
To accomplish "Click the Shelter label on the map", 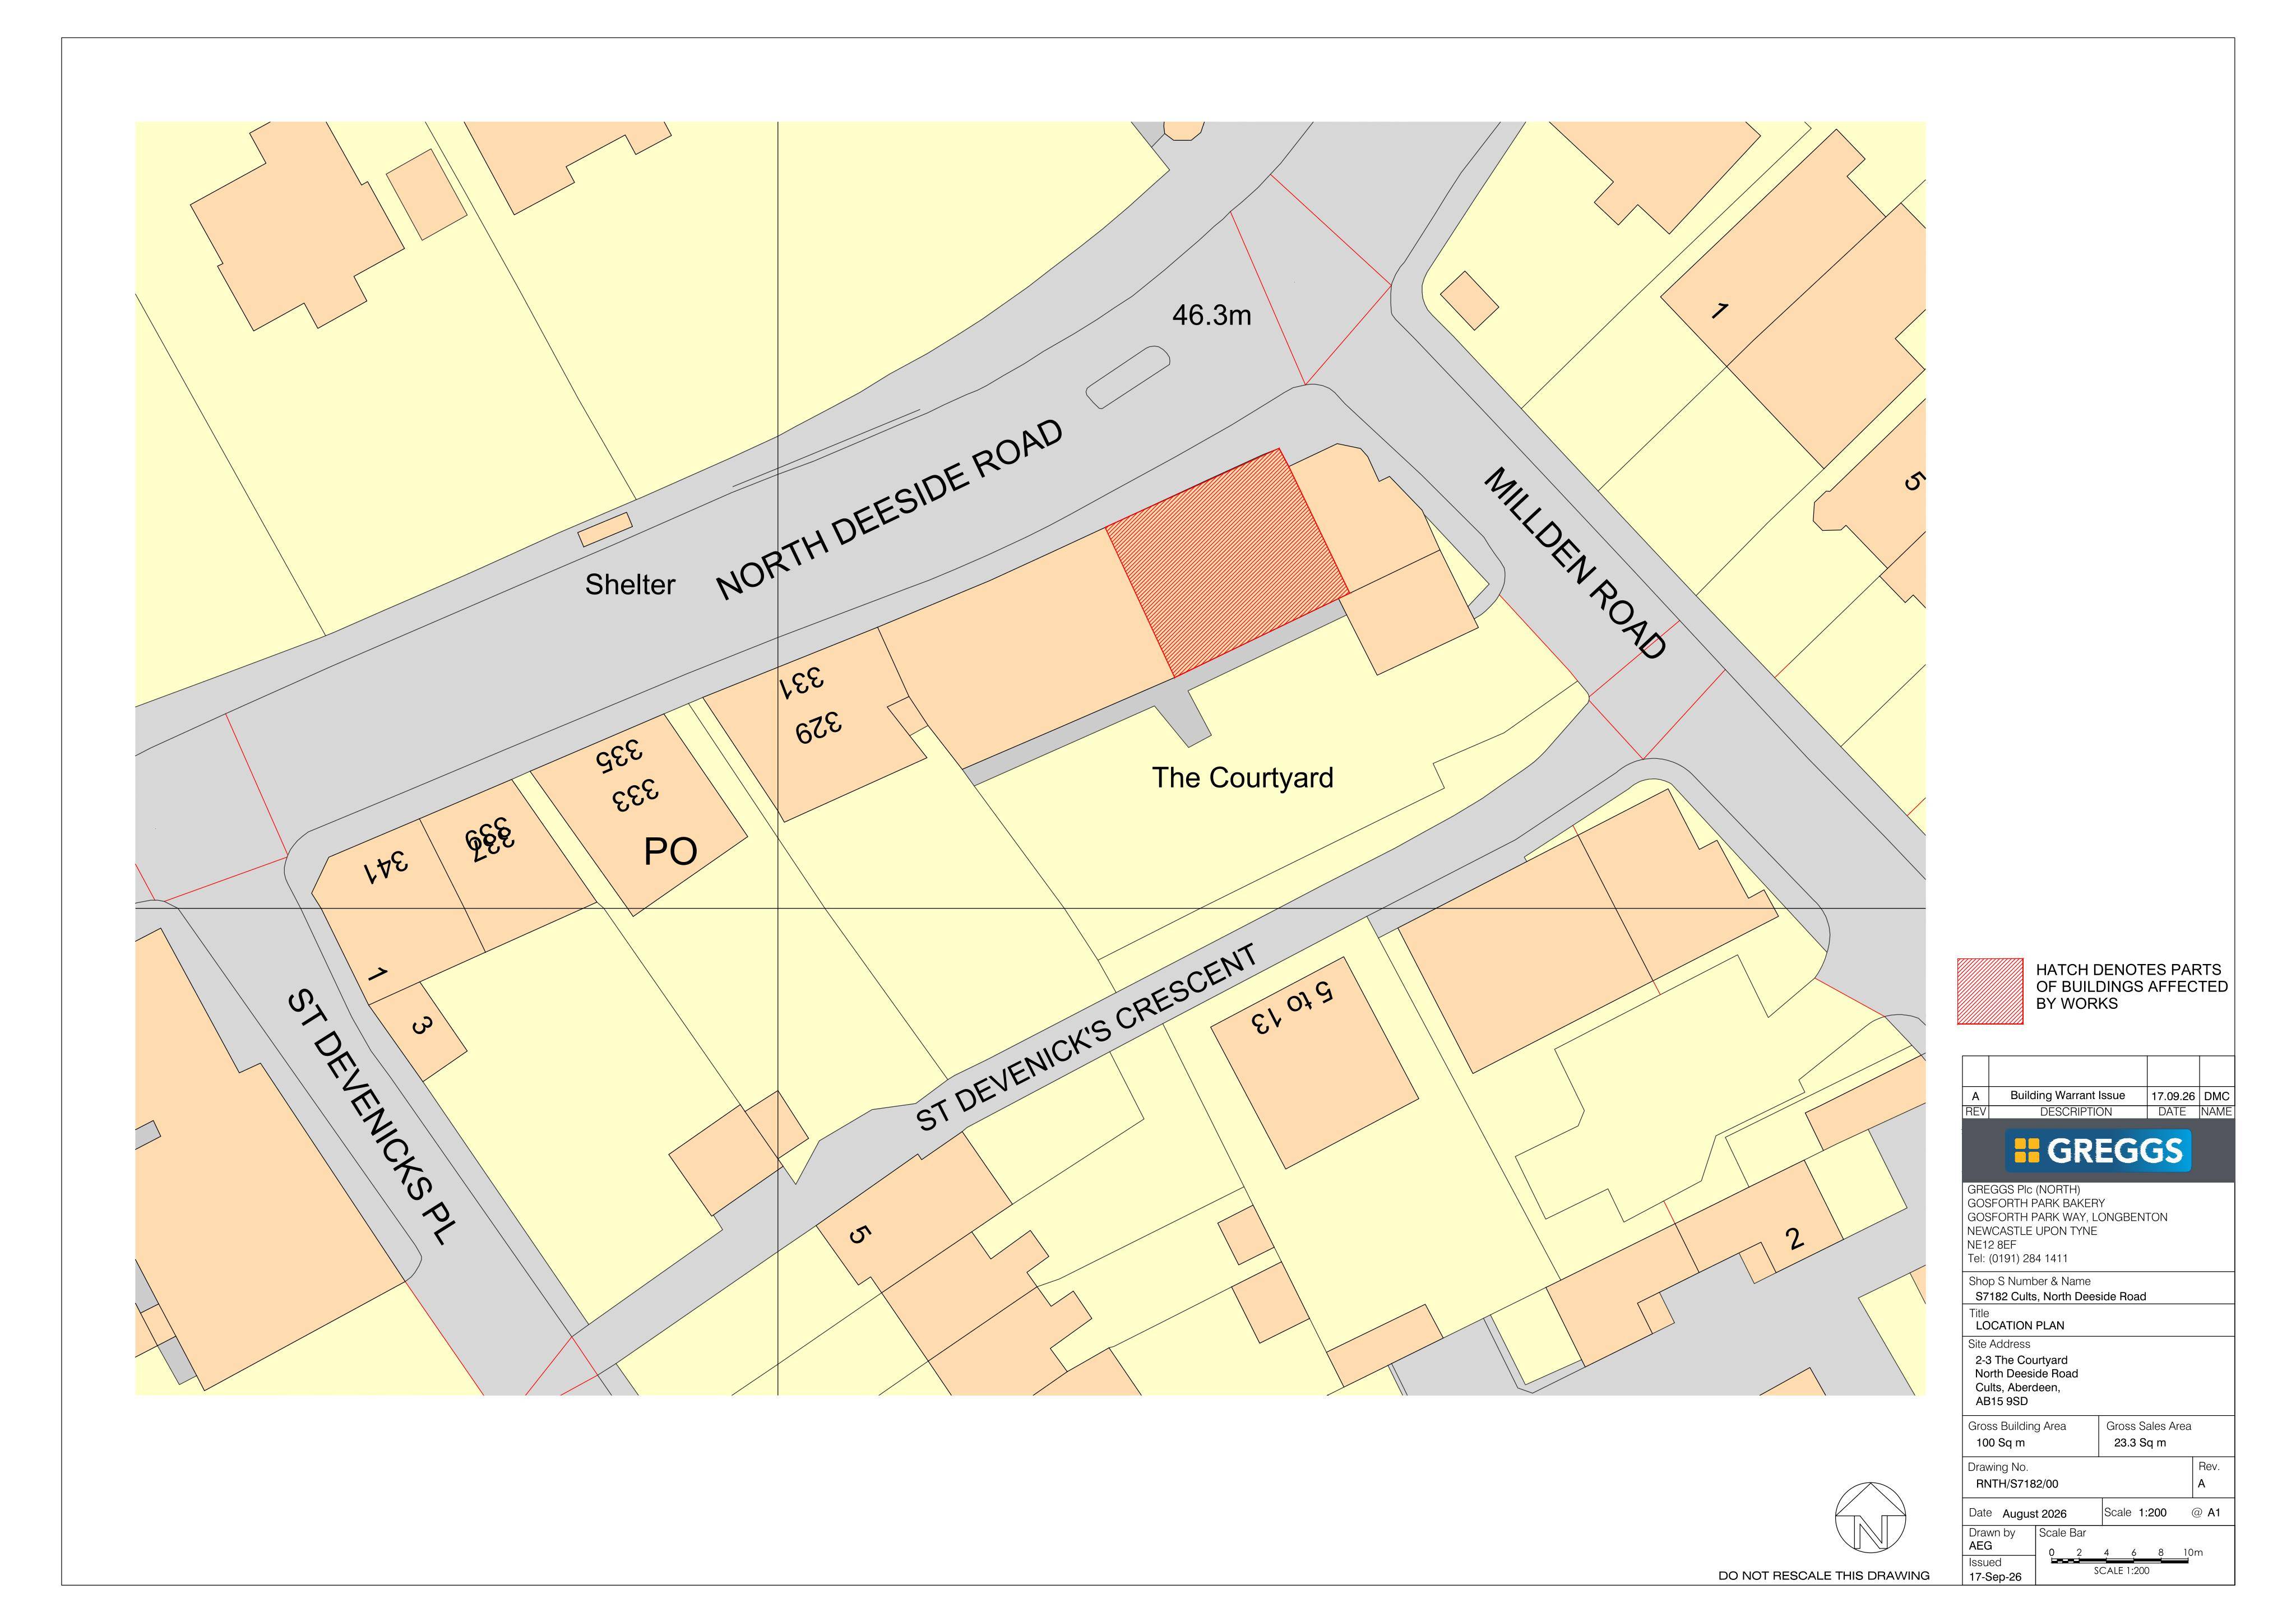I will click(630, 584).
